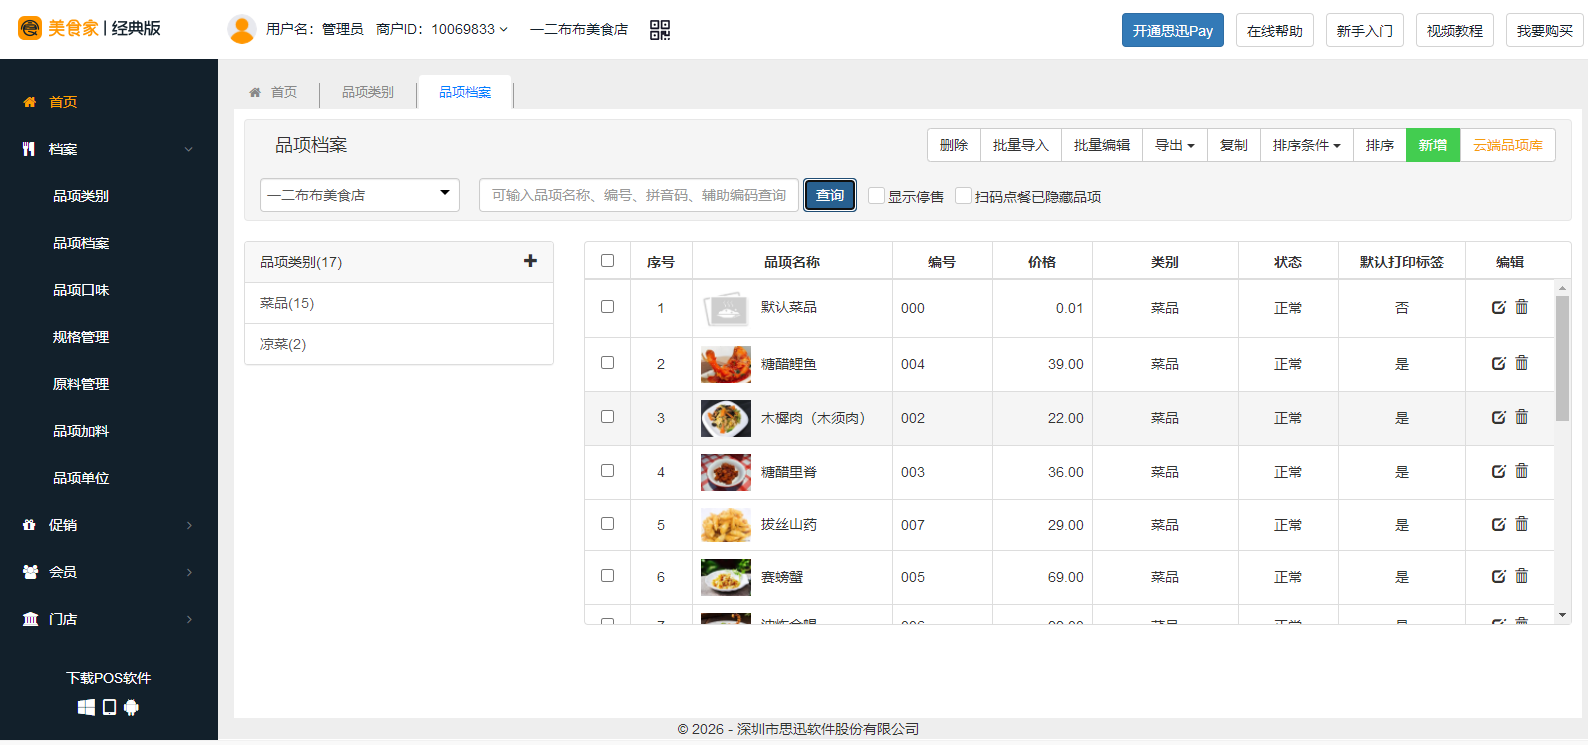Check the 拔丝山药 row checkbox
Image resolution: width=1588 pixels, height=745 pixels.
(607, 524)
